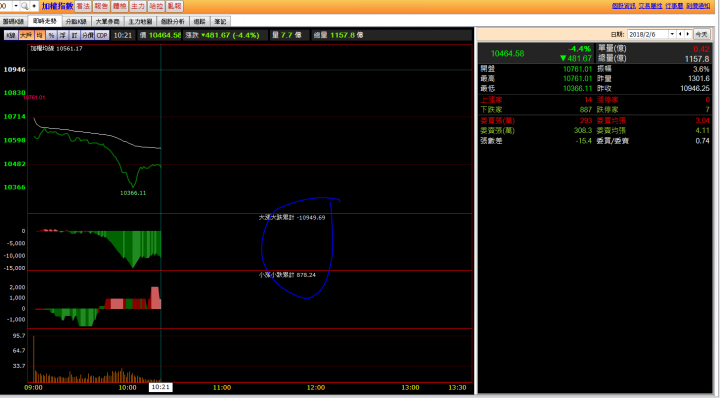This screenshot has height=398, width=720.
Task: Click the 張數差 value -15.4
Action: [584, 141]
